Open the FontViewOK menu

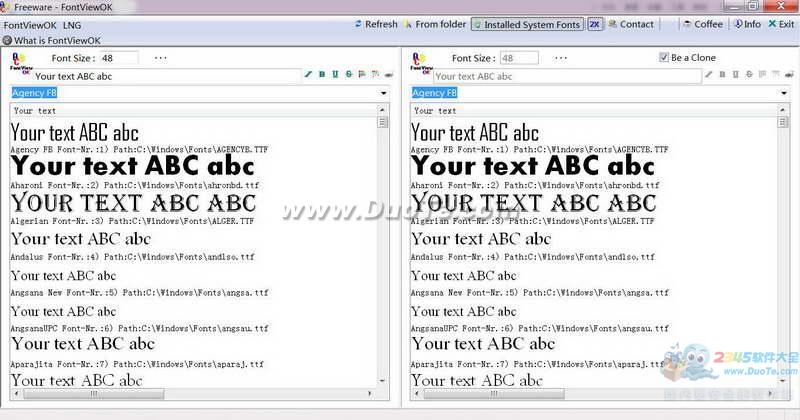[x=30, y=25]
